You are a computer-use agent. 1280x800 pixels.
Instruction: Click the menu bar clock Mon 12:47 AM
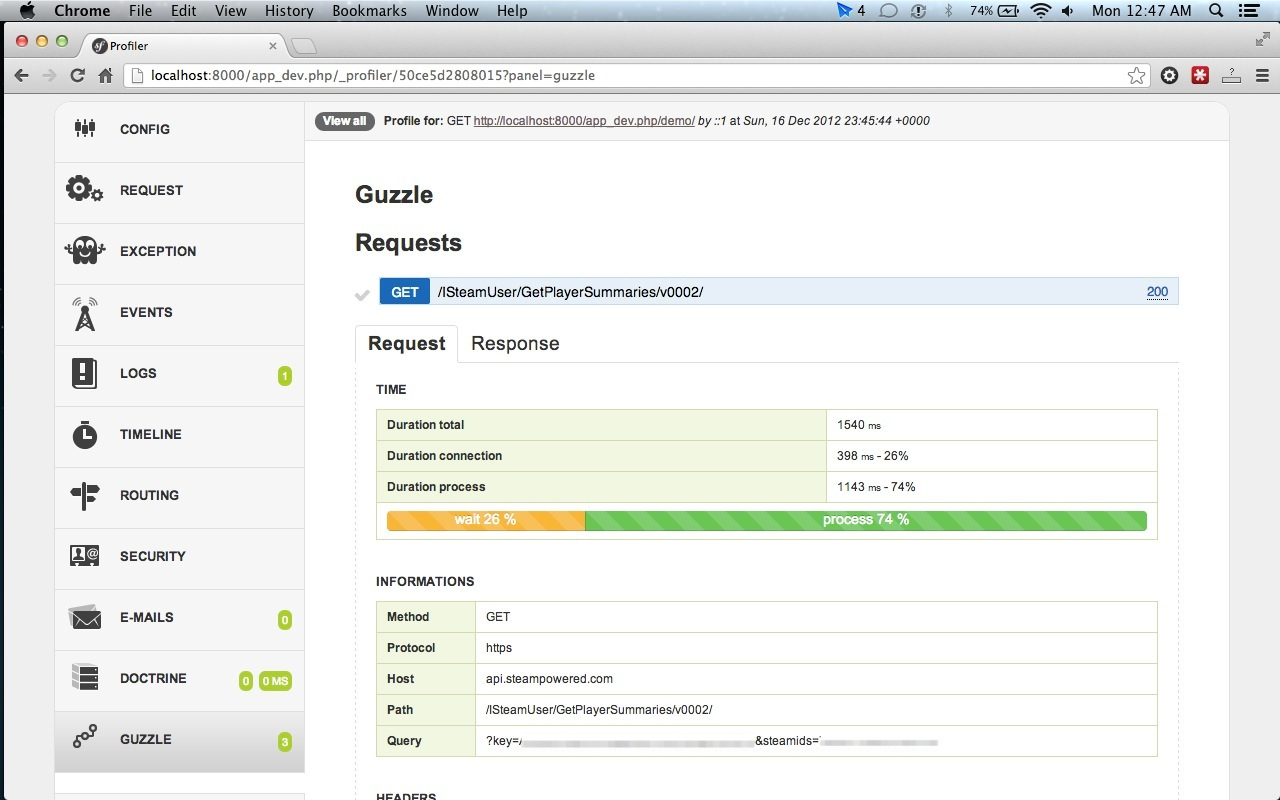pos(1142,10)
